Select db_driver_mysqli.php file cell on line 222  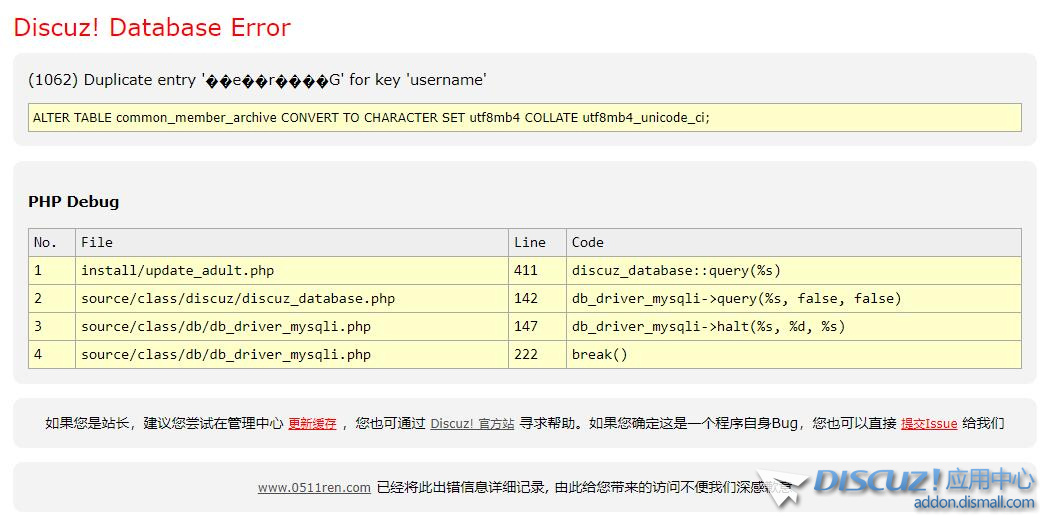(292, 355)
